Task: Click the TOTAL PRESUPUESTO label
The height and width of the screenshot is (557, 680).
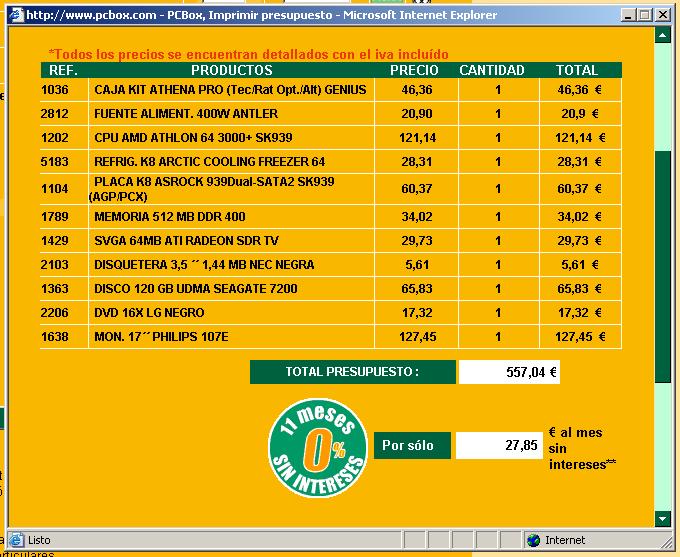Action: pyautogui.click(x=353, y=372)
